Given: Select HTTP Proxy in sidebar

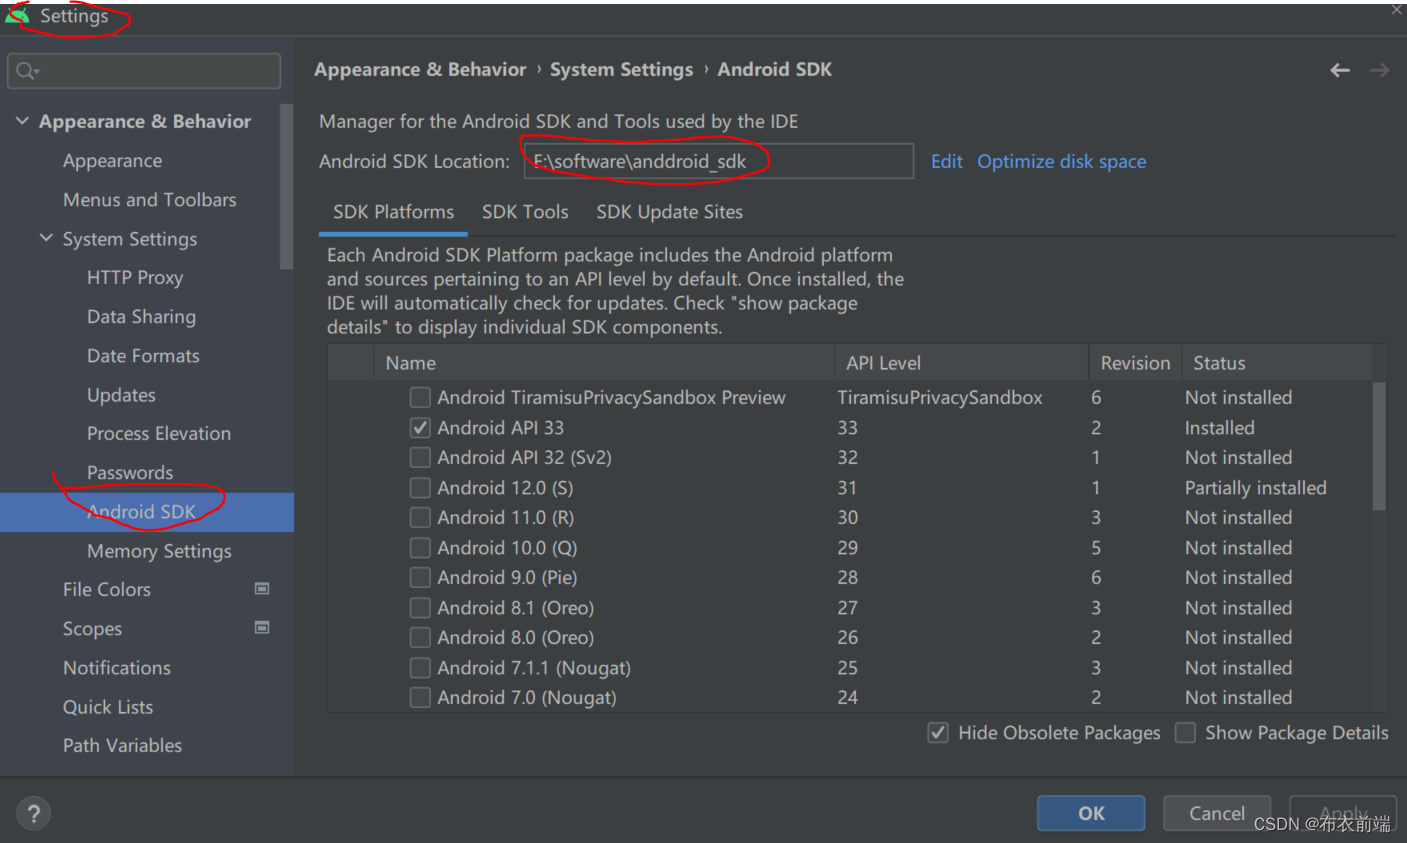Looking at the screenshot, I should tap(135, 278).
